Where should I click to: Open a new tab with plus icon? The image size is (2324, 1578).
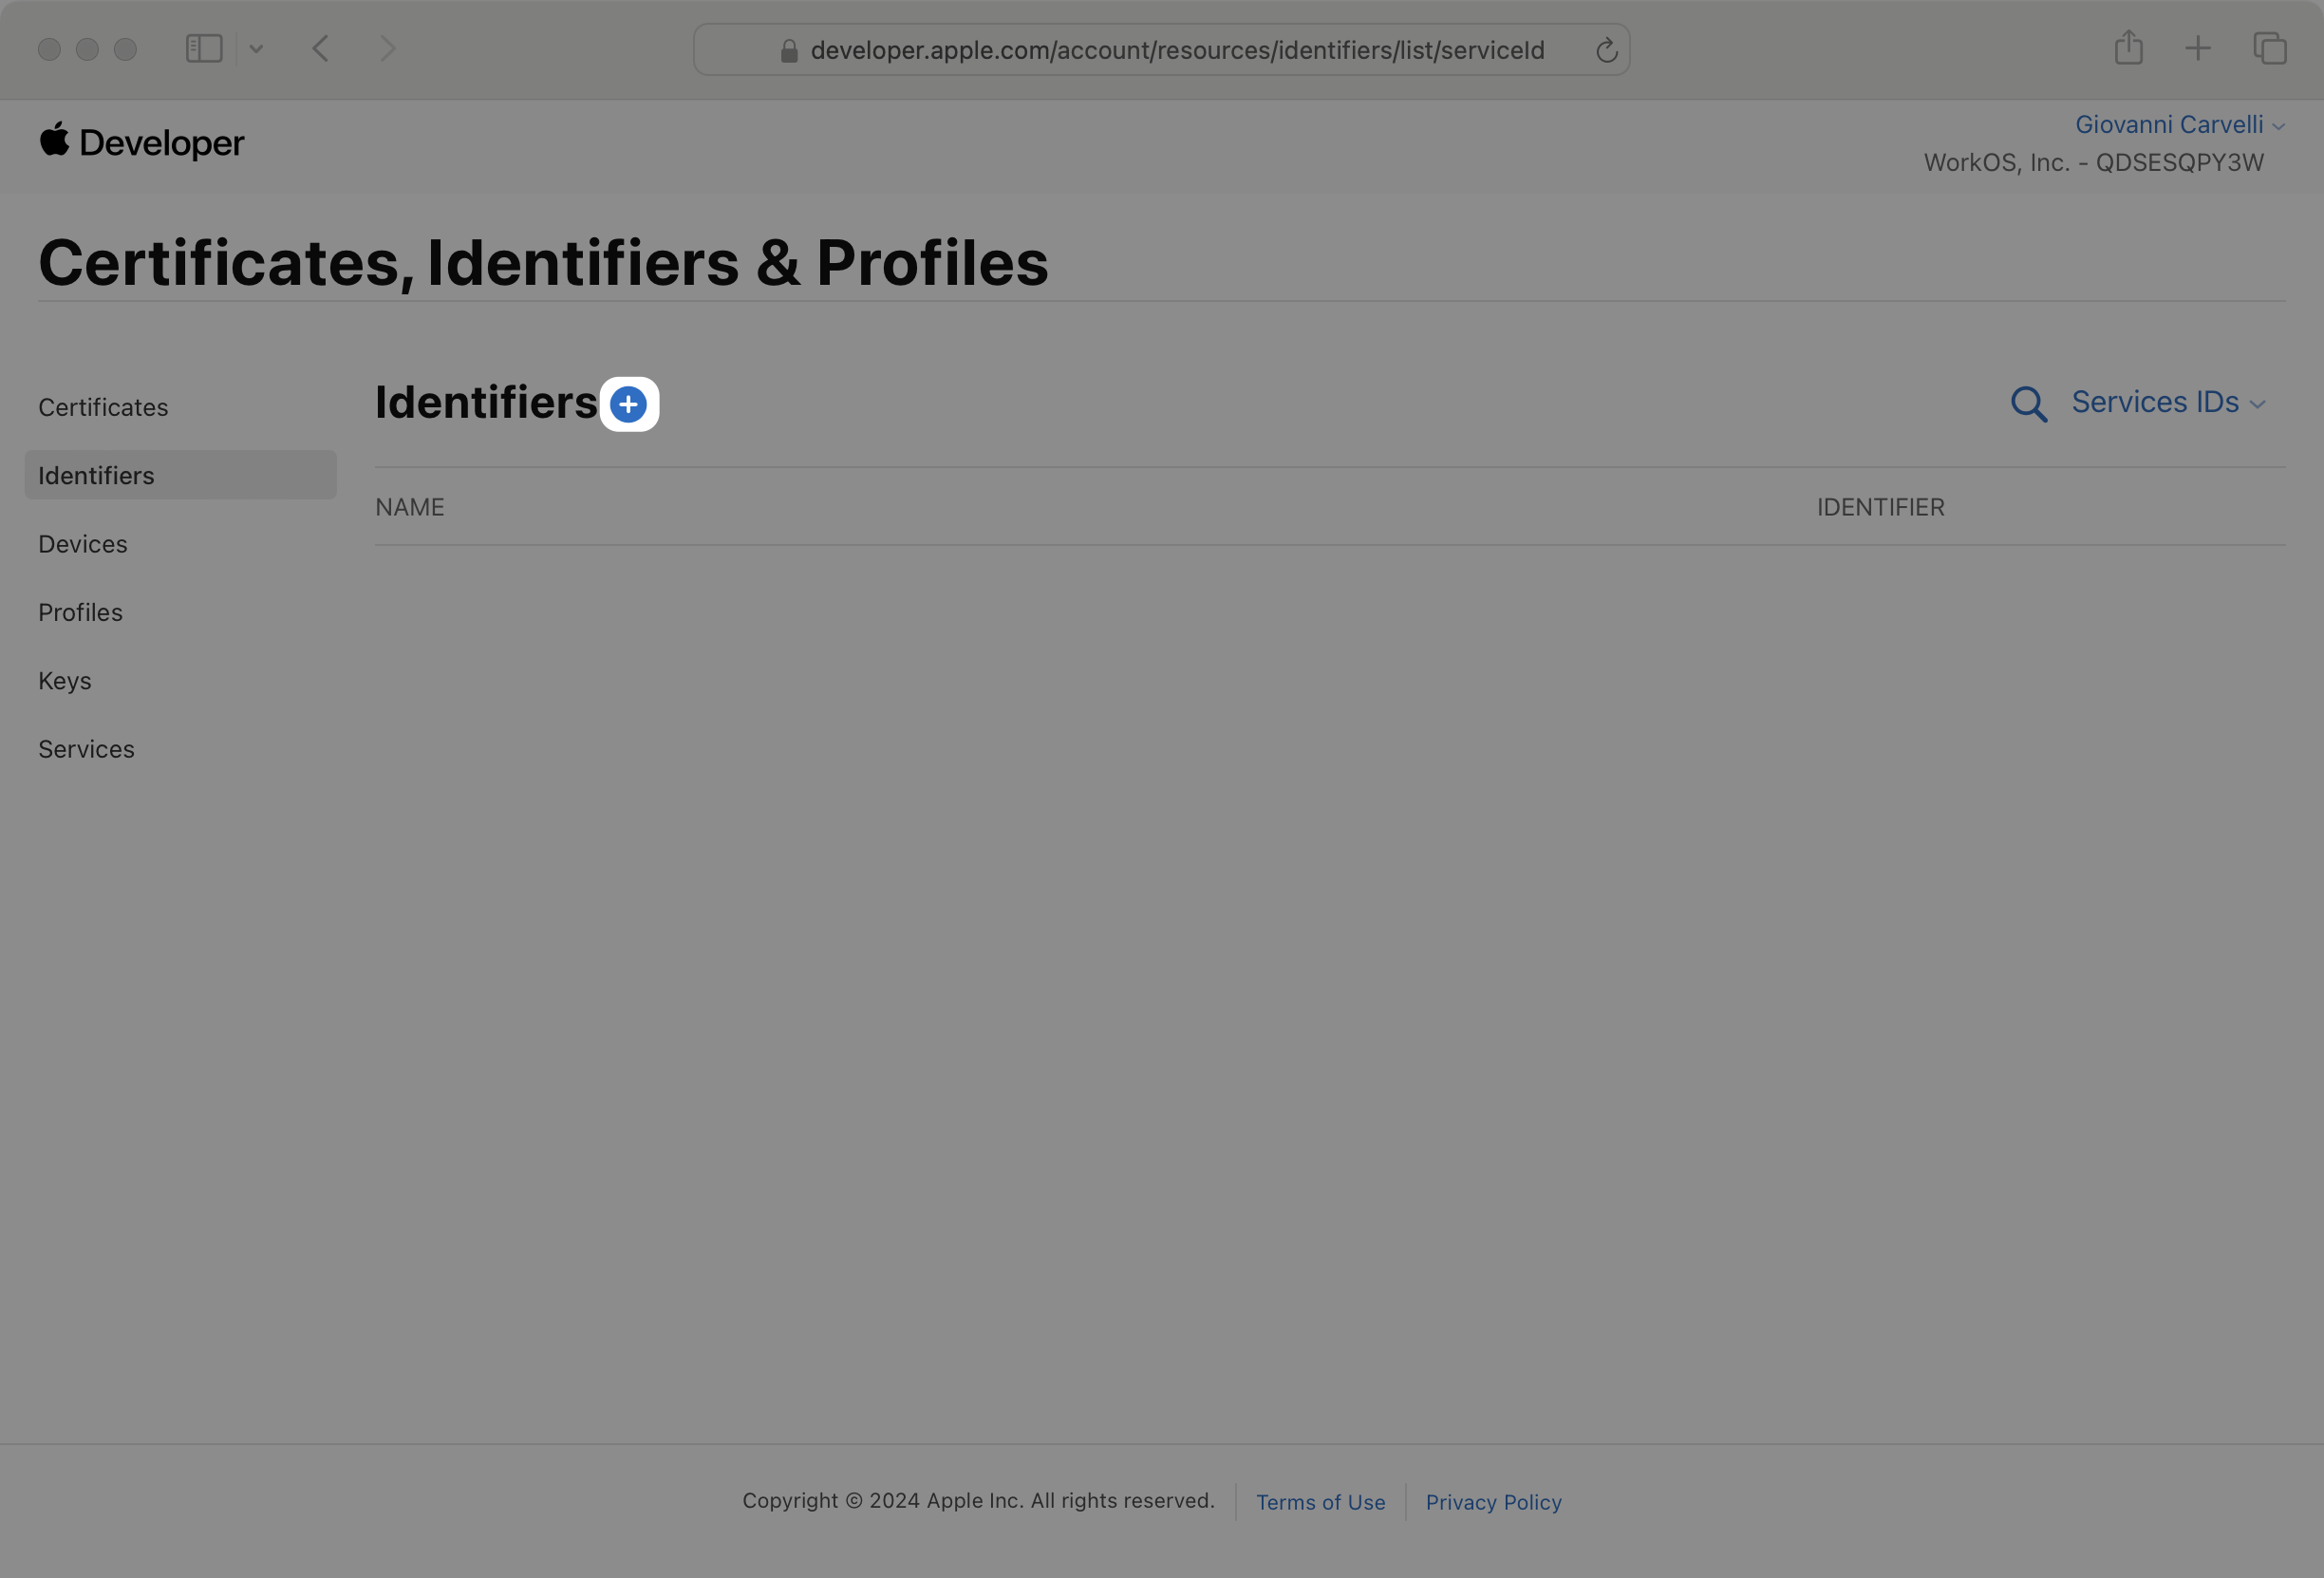tap(2198, 48)
